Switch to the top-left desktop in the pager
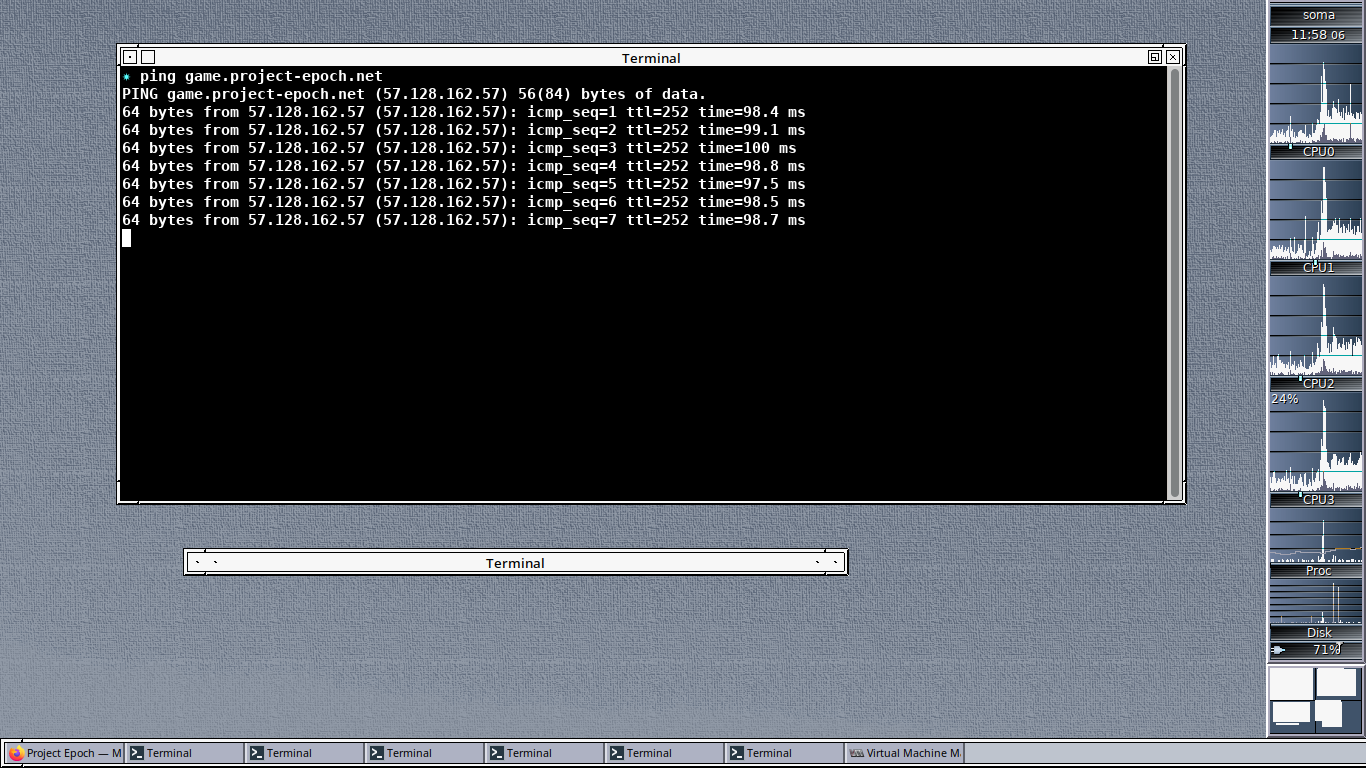 [1292, 683]
